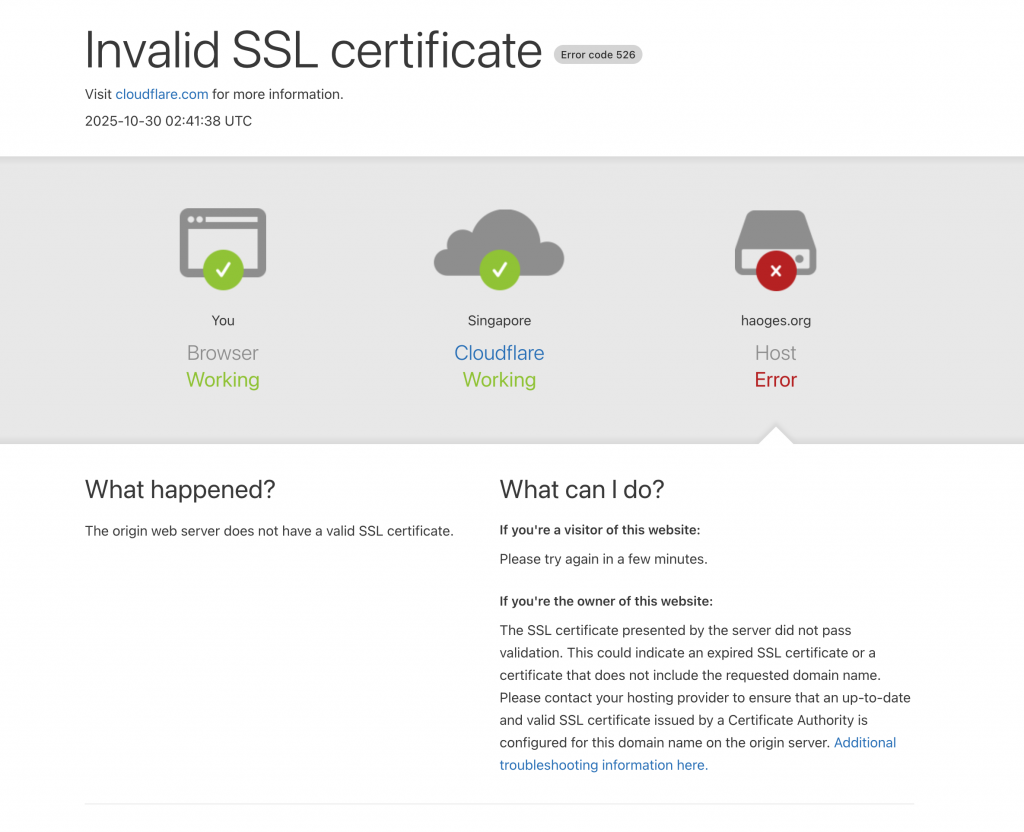Click the gray Host label
Screen dimensions: 1024x832
(x=775, y=353)
